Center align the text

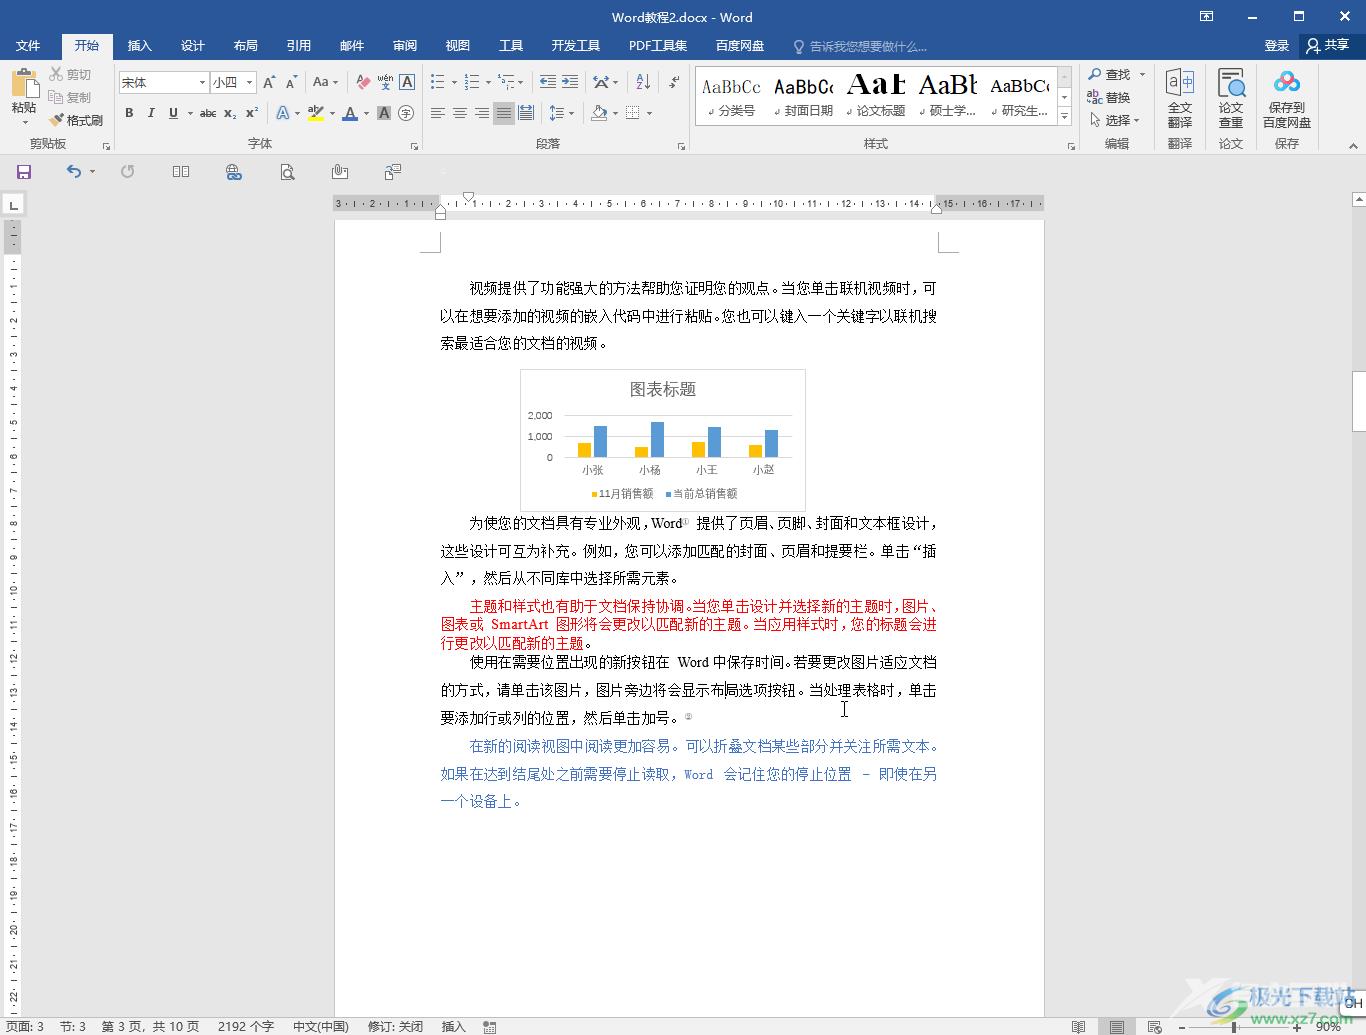[460, 113]
